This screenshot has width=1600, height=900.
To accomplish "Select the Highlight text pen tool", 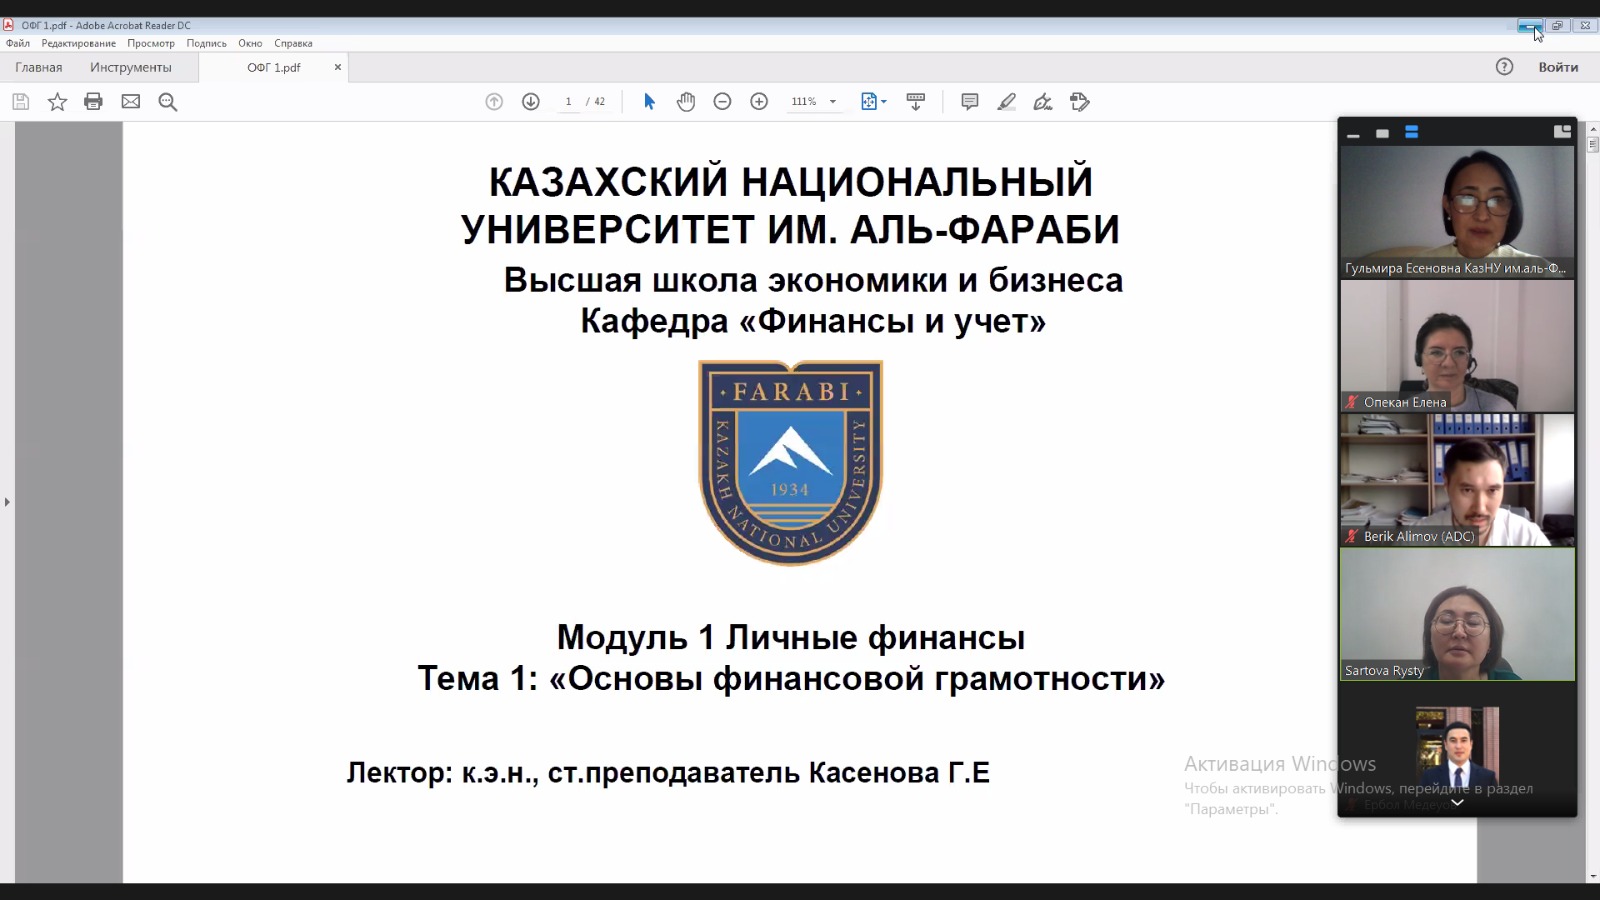I will (1006, 101).
